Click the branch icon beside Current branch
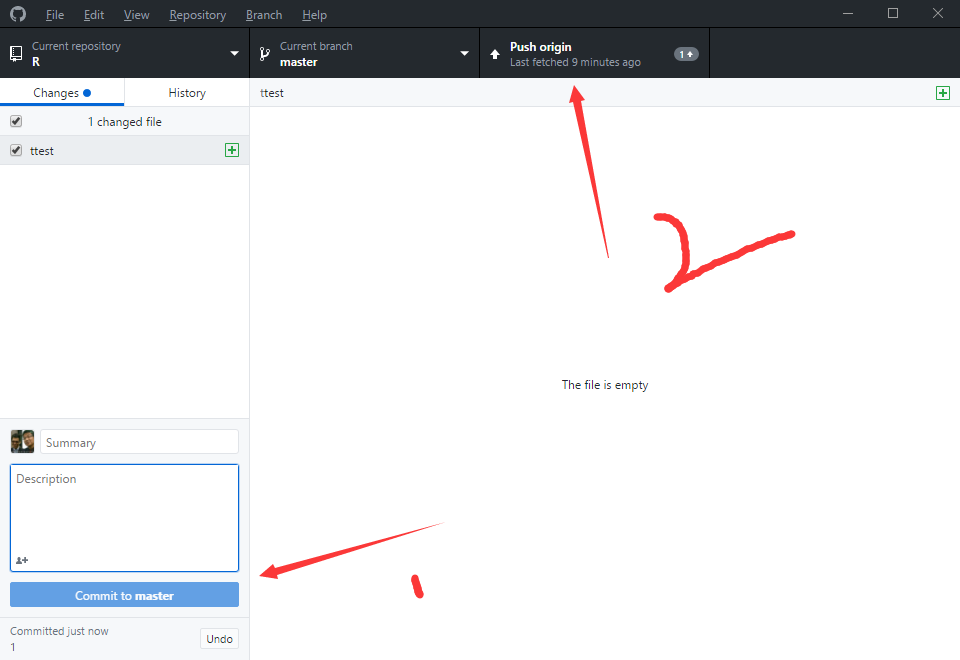960x660 pixels. click(265, 54)
